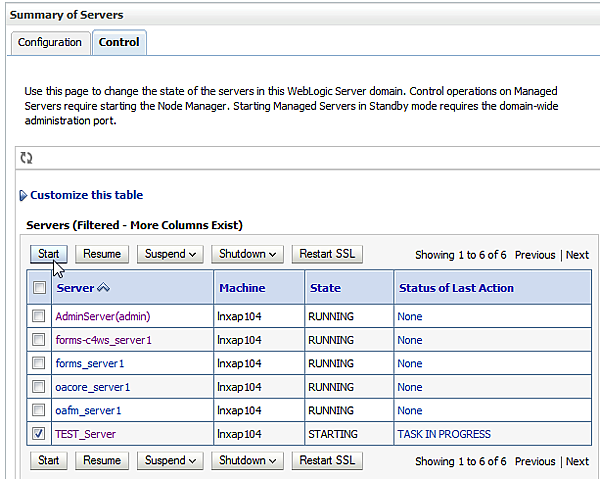This screenshot has width=600, height=479.
Task: Click the sort arrow icon beside Server
Action: pyautogui.click(x=102, y=288)
